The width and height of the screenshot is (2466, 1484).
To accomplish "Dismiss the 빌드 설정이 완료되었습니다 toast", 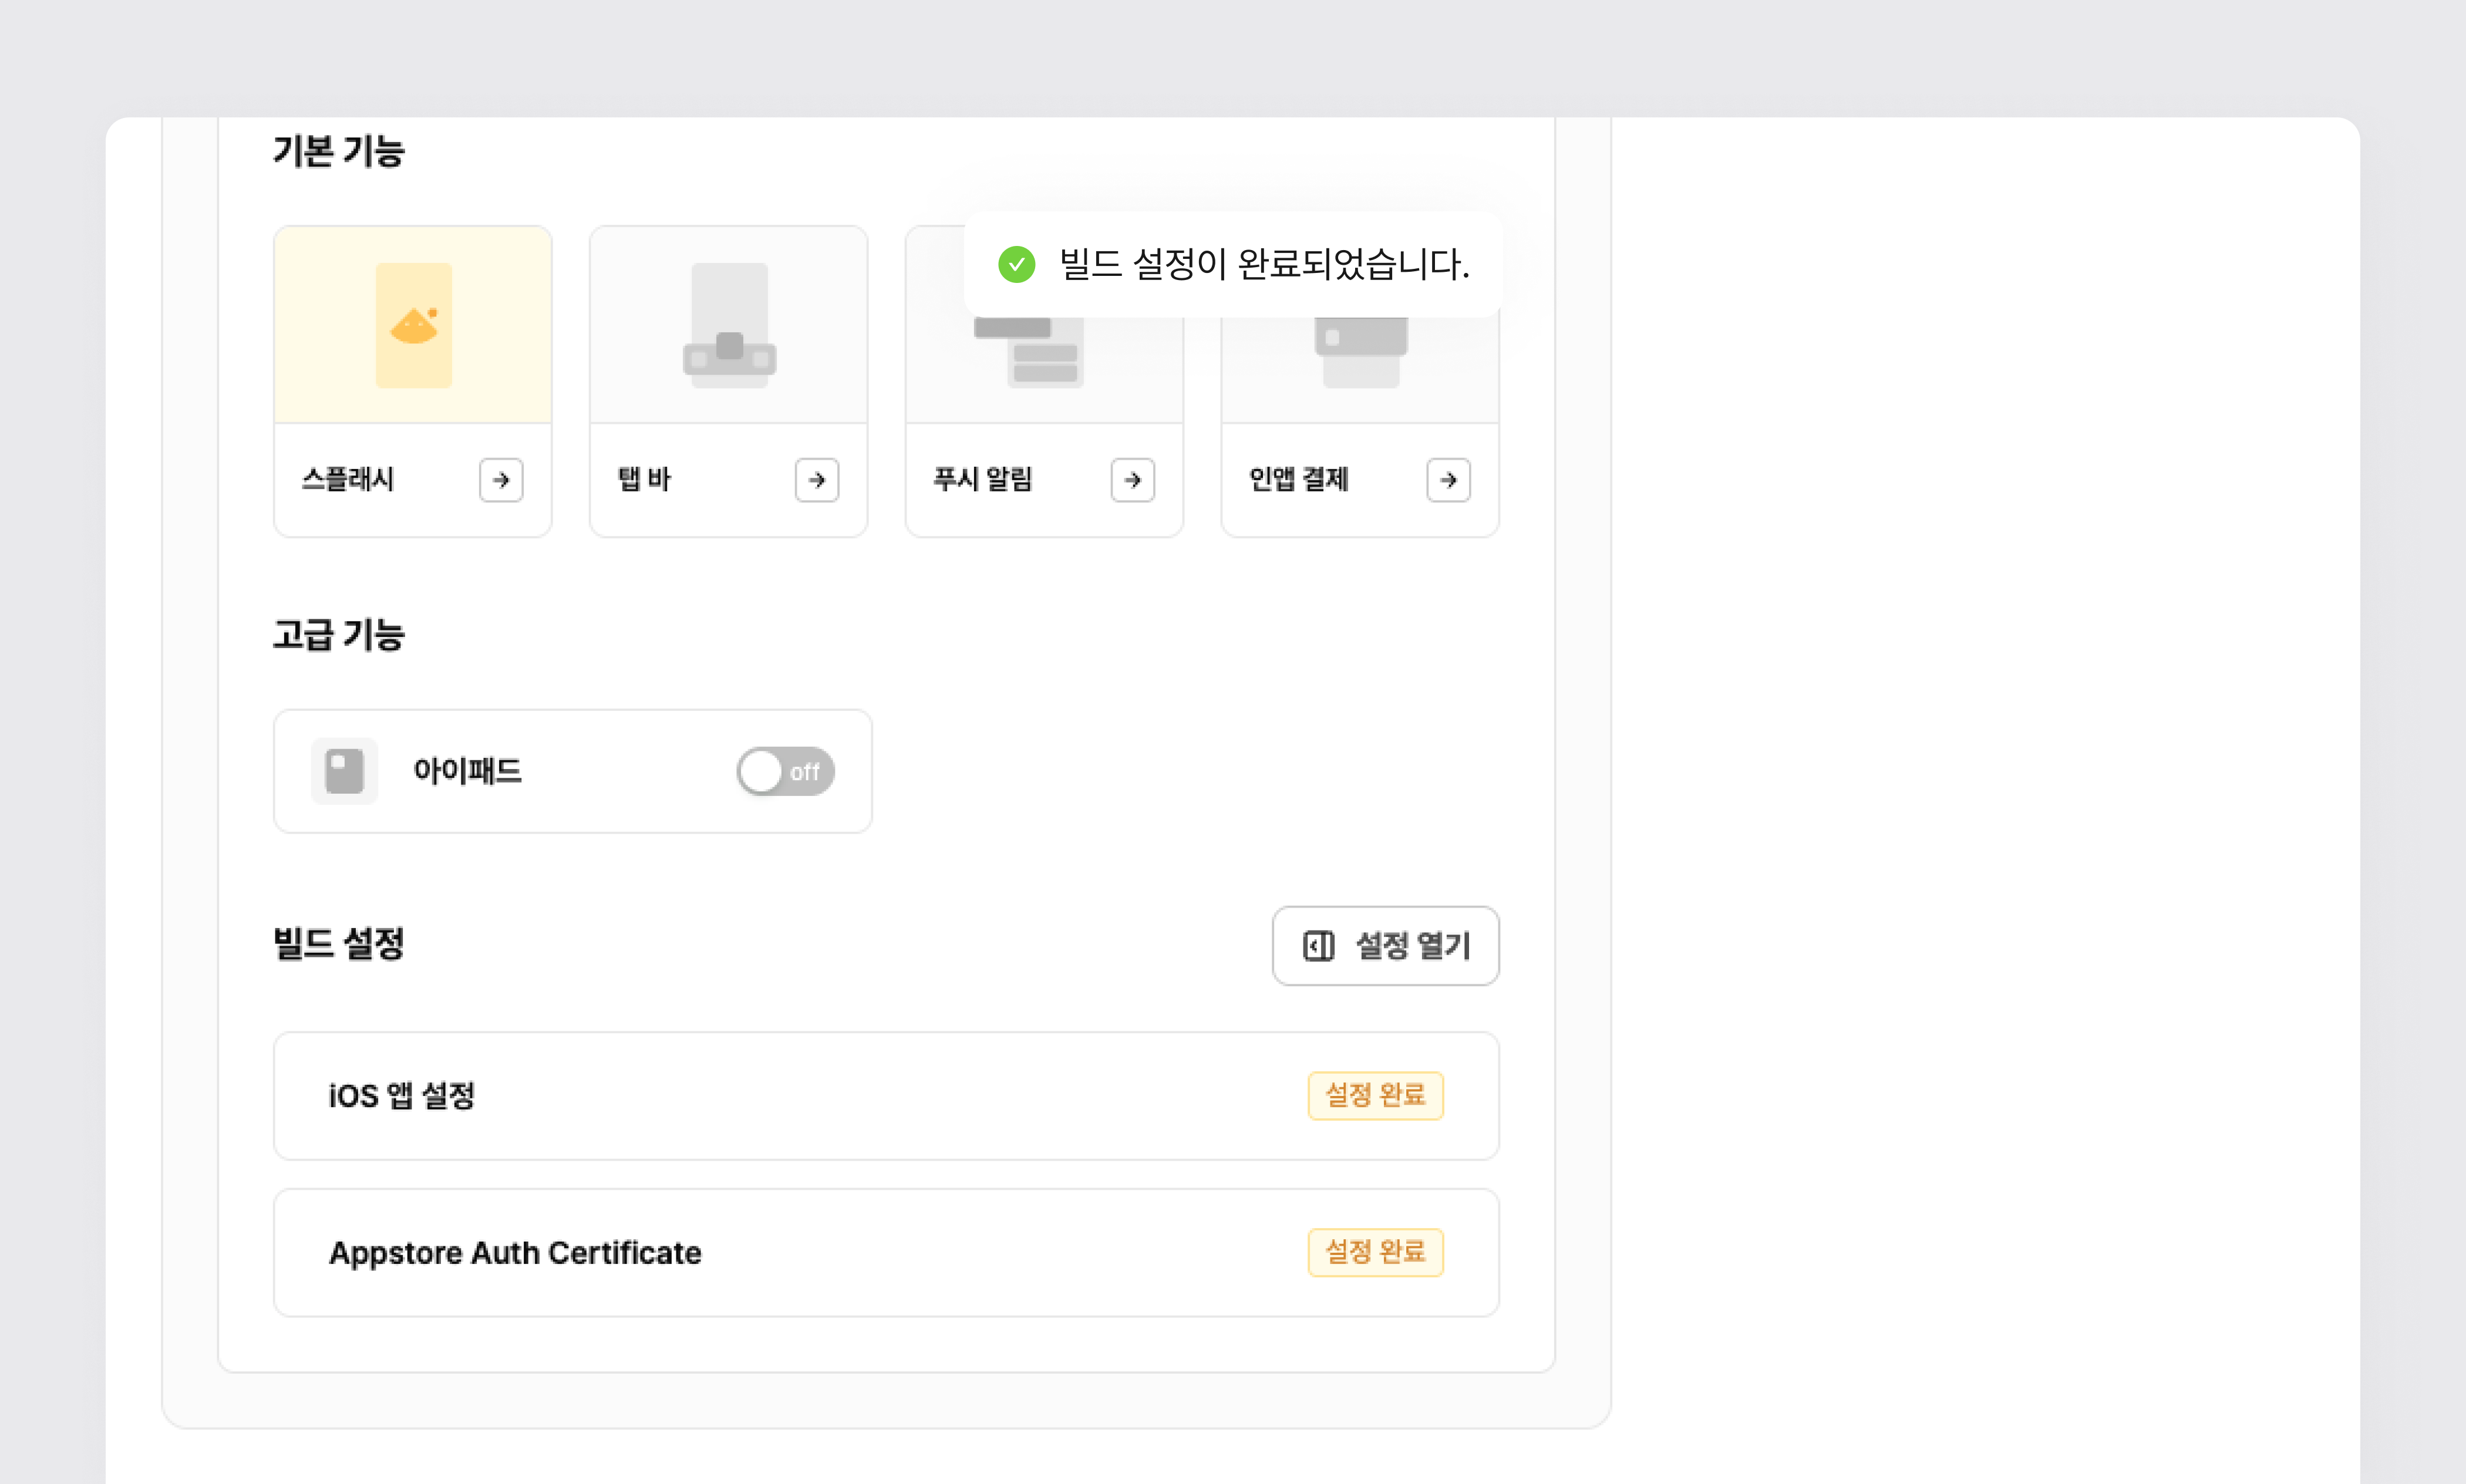I will coord(1264,265).
